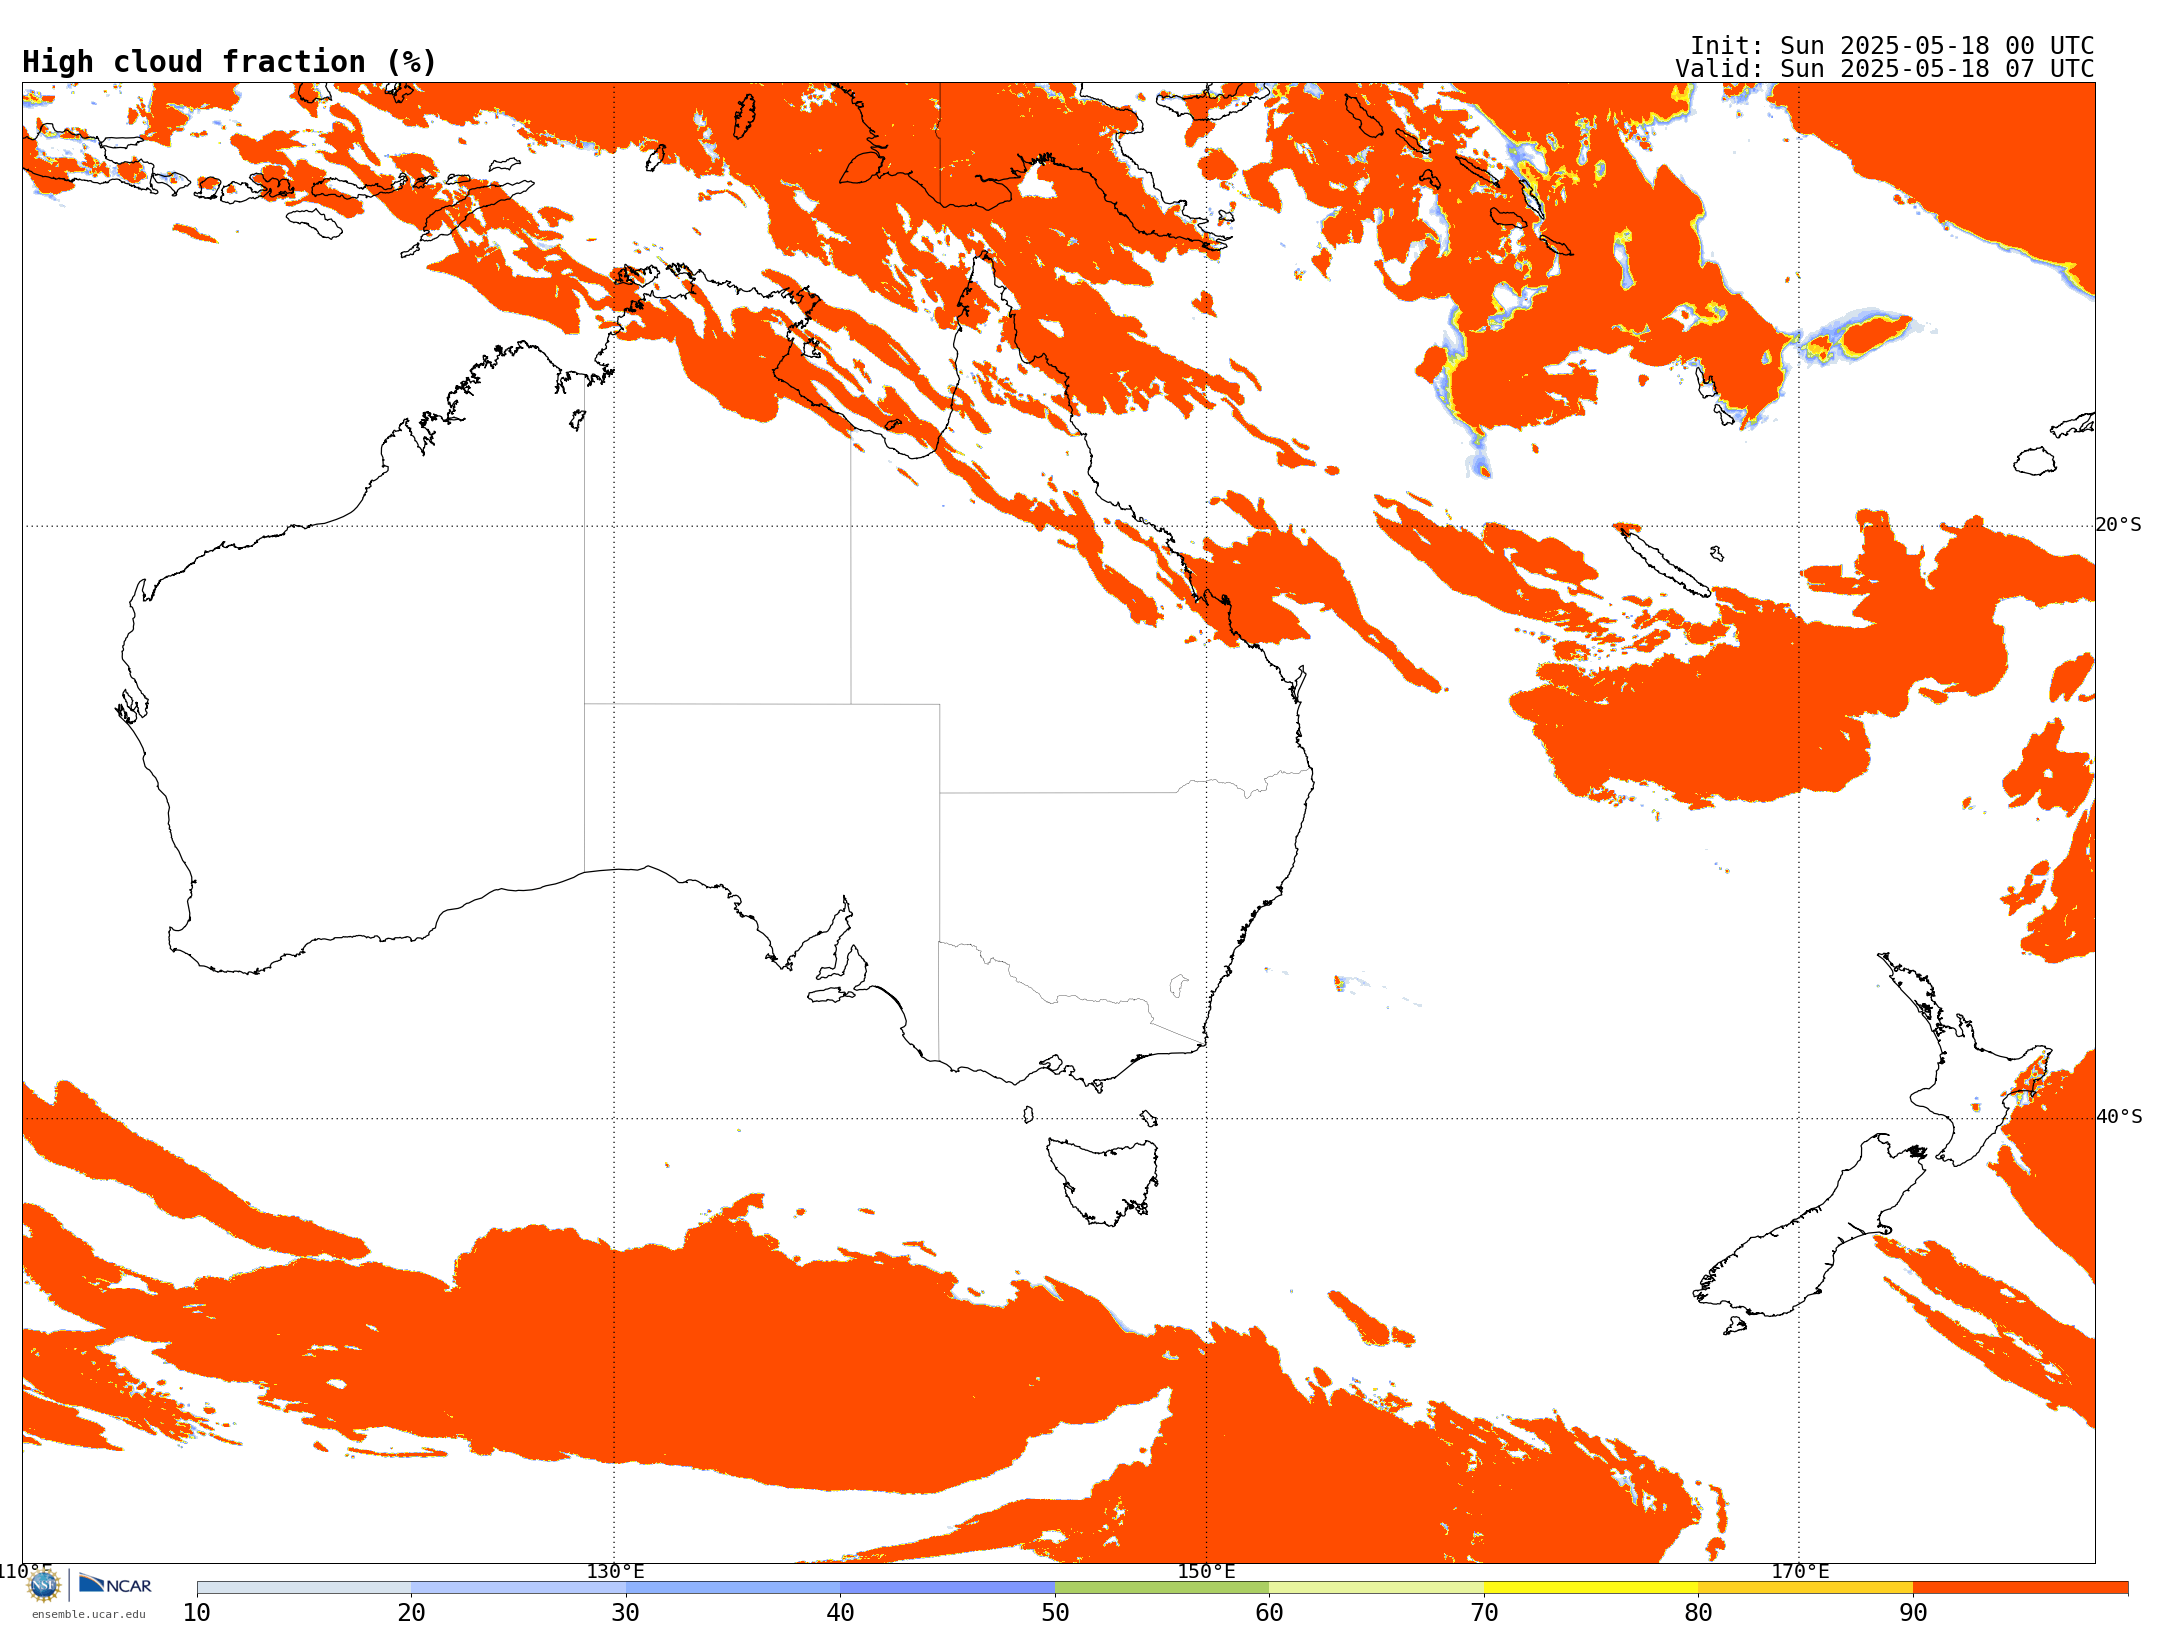Click the 130°E longitude label
Image resolution: width=2160 pixels, height=1626 pixels.
click(x=615, y=1572)
